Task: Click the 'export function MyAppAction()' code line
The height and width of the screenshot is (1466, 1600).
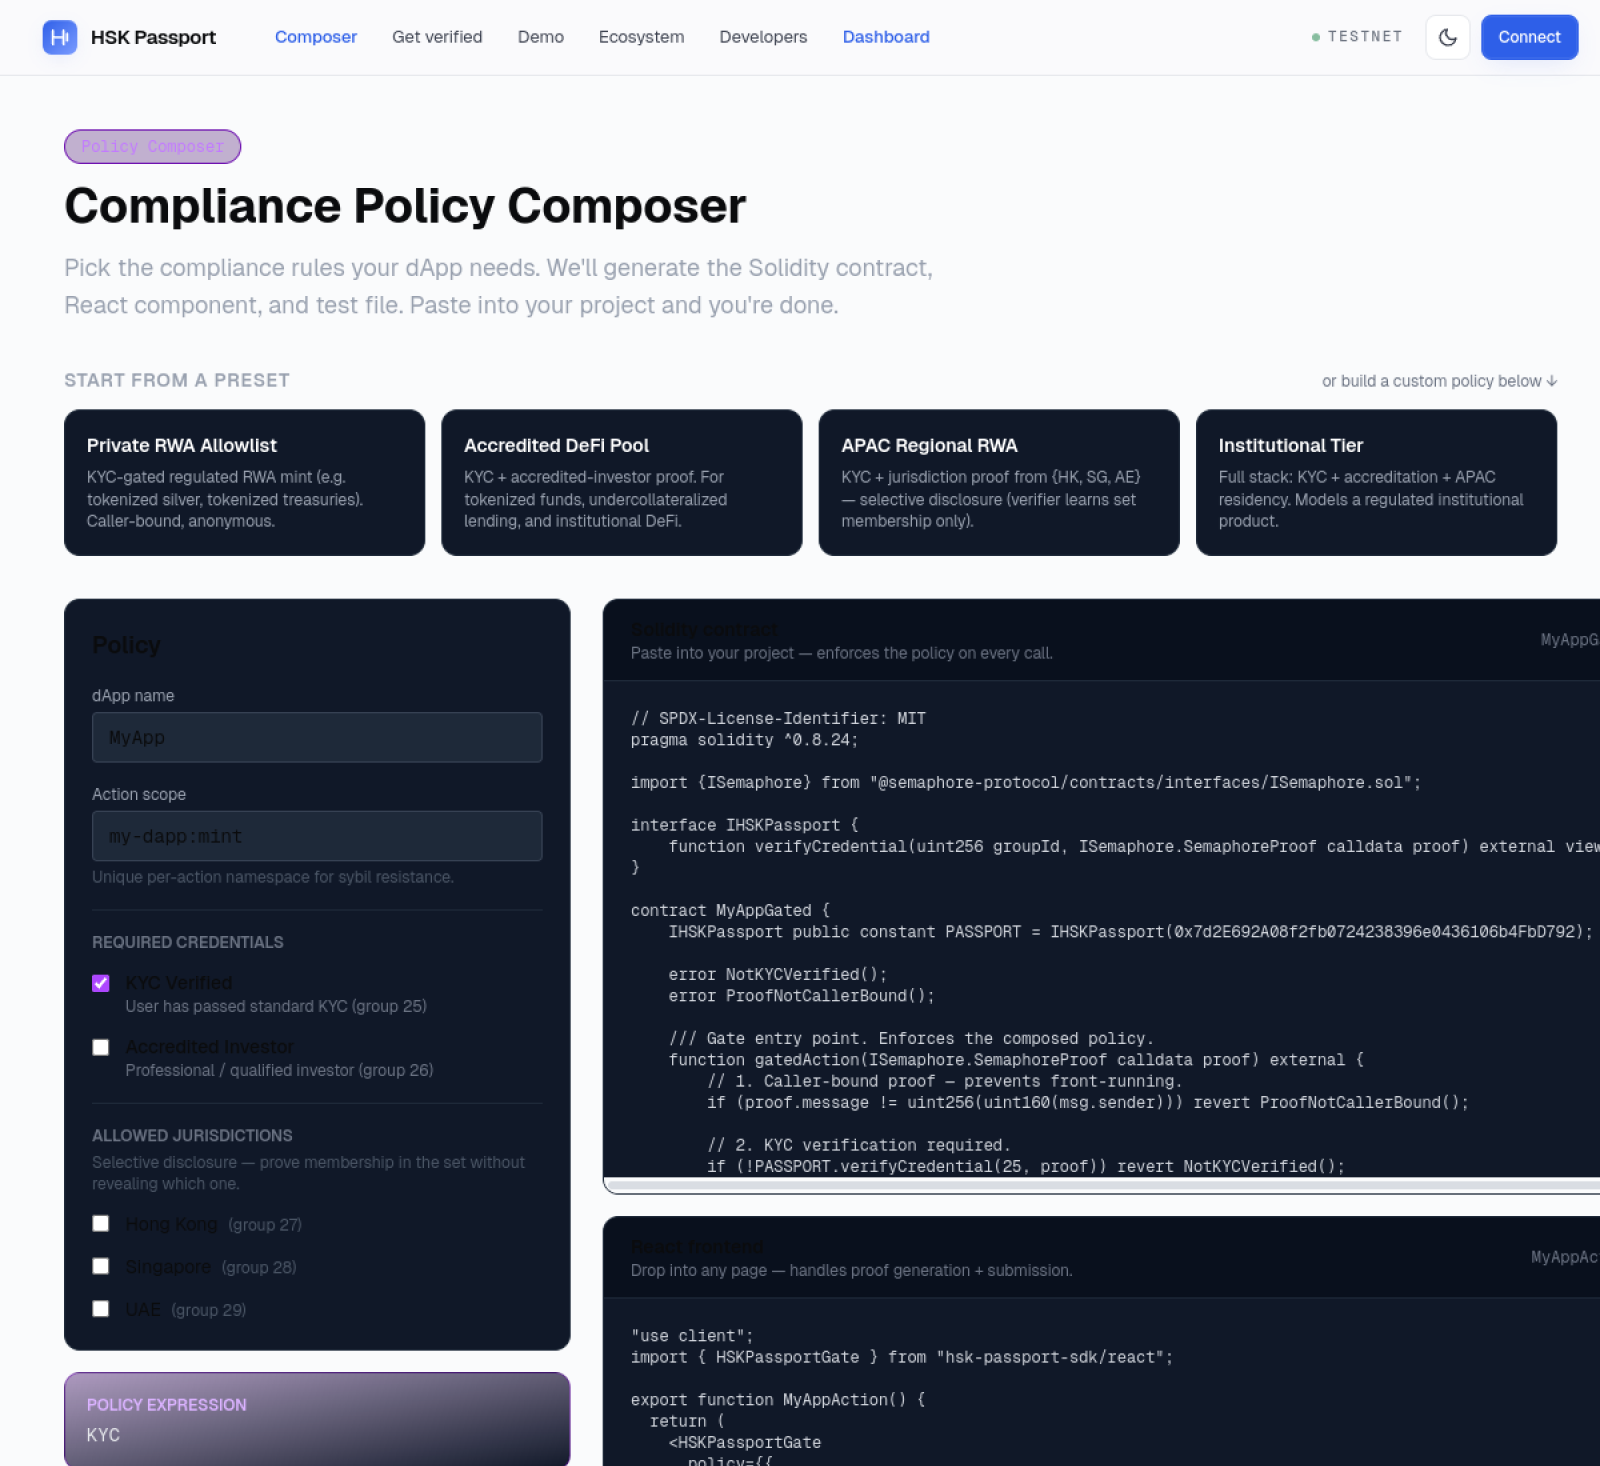Action: click(x=778, y=1400)
